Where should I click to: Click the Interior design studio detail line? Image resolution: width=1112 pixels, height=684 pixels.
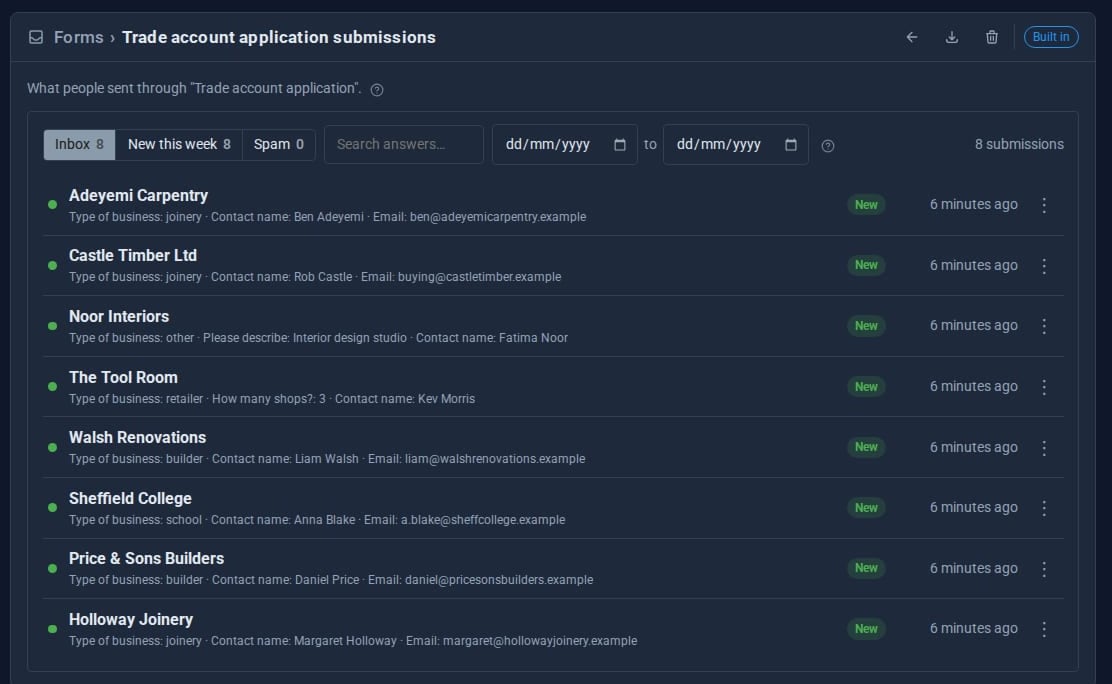[318, 338]
